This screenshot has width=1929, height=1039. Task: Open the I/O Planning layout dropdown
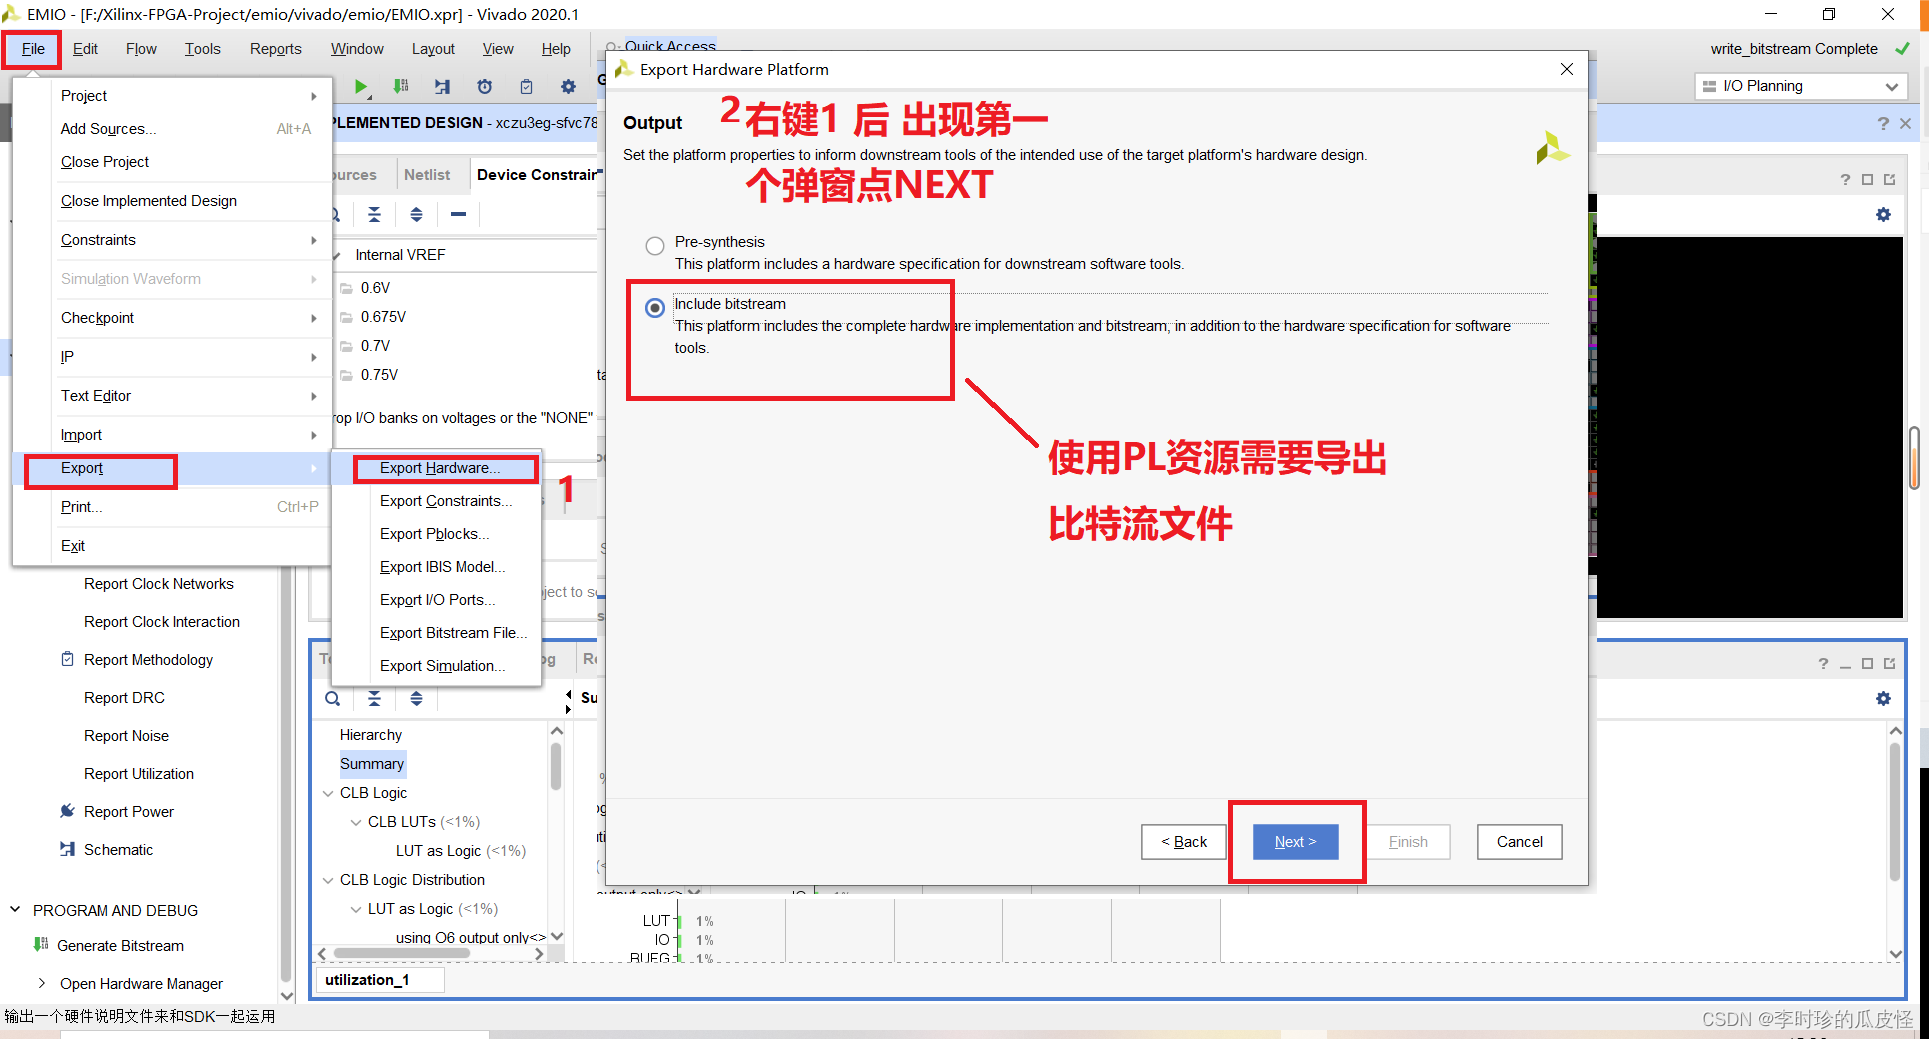[1799, 86]
